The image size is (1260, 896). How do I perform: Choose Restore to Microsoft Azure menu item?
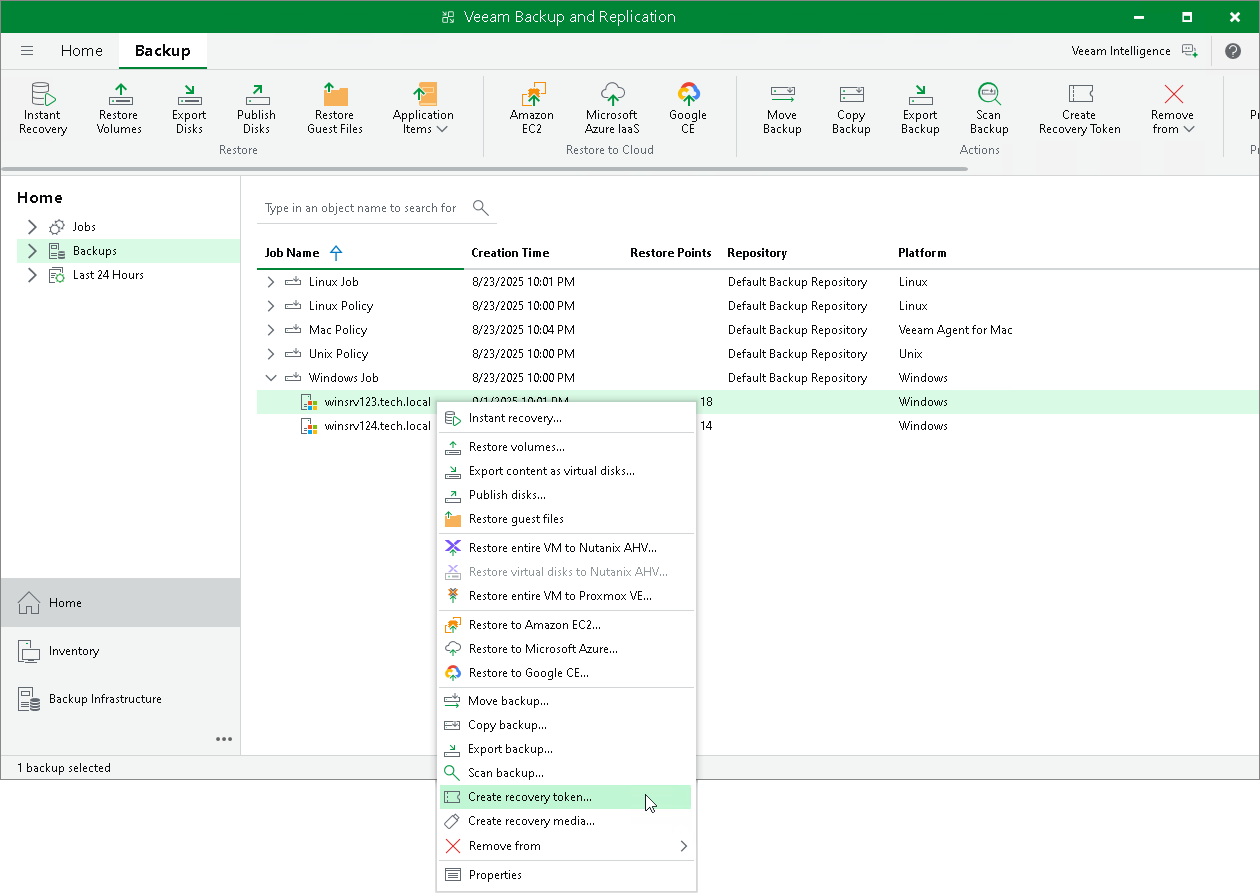pyautogui.click(x=566, y=649)
